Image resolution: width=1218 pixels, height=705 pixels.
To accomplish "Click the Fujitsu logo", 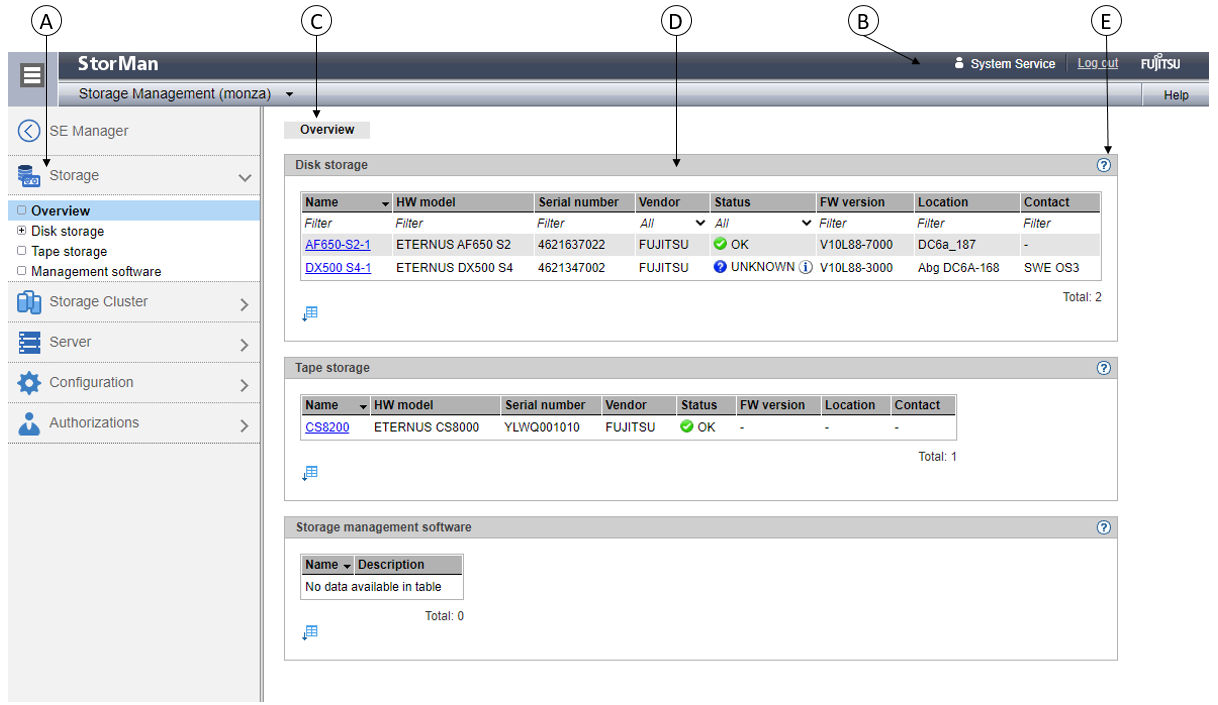I will [1160, 64].
